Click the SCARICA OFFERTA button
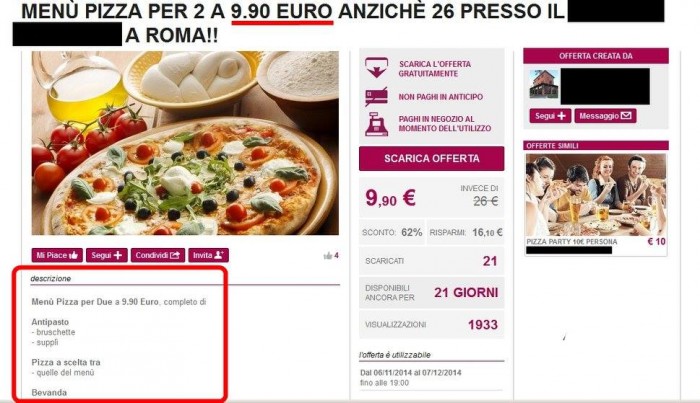The image size is (700, 403). pyautogui.click(x=432, y=158)
